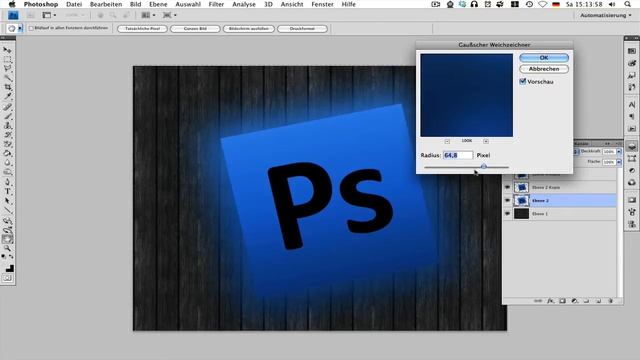Click the 'Druckformat' button
This screenshot has width=640, height=360.
pyautogui.click(x=302, y=29)
